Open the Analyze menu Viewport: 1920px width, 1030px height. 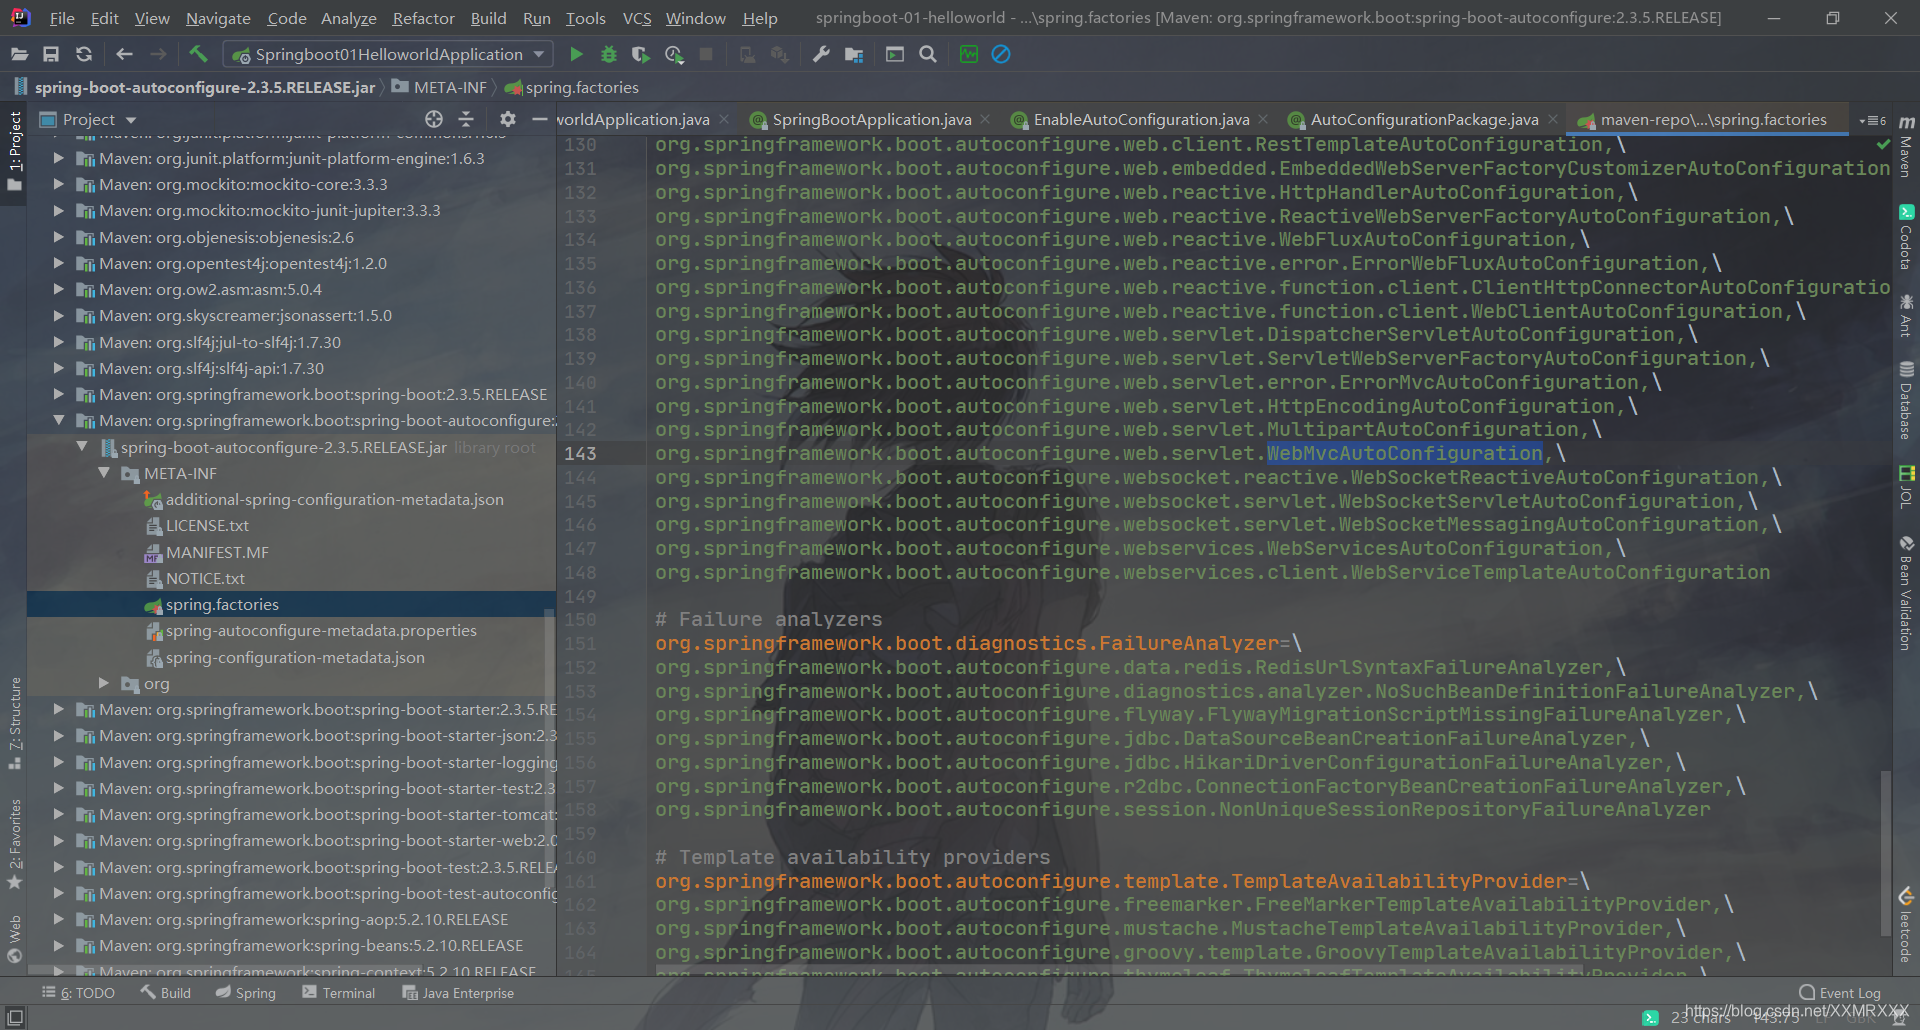[348, 18]
